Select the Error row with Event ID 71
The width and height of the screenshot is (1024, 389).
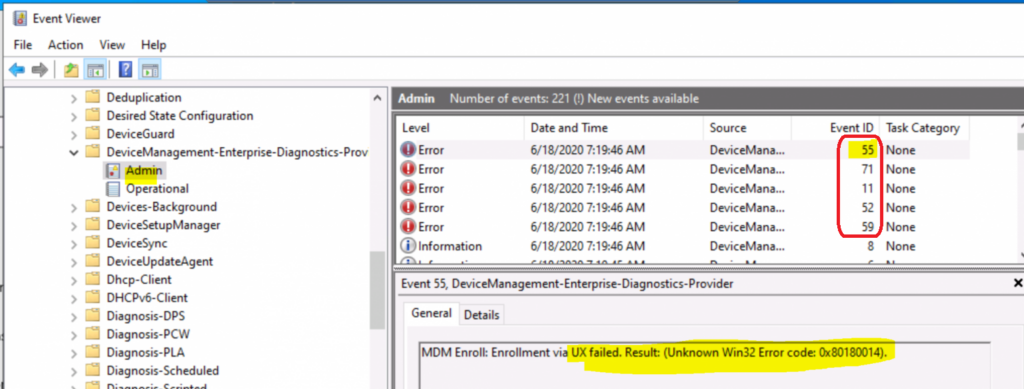tap(682, 169)
